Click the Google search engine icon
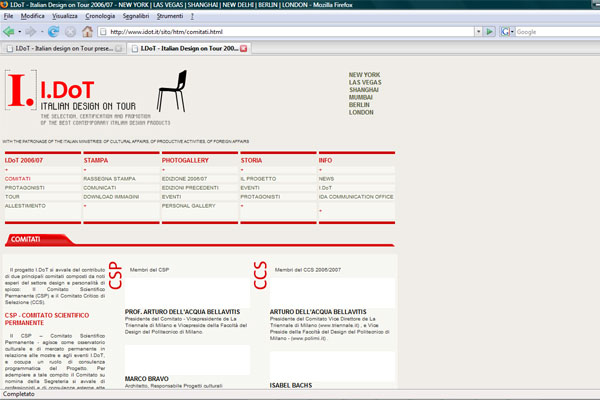The image size is (600, 400). (x=505, y=32)
